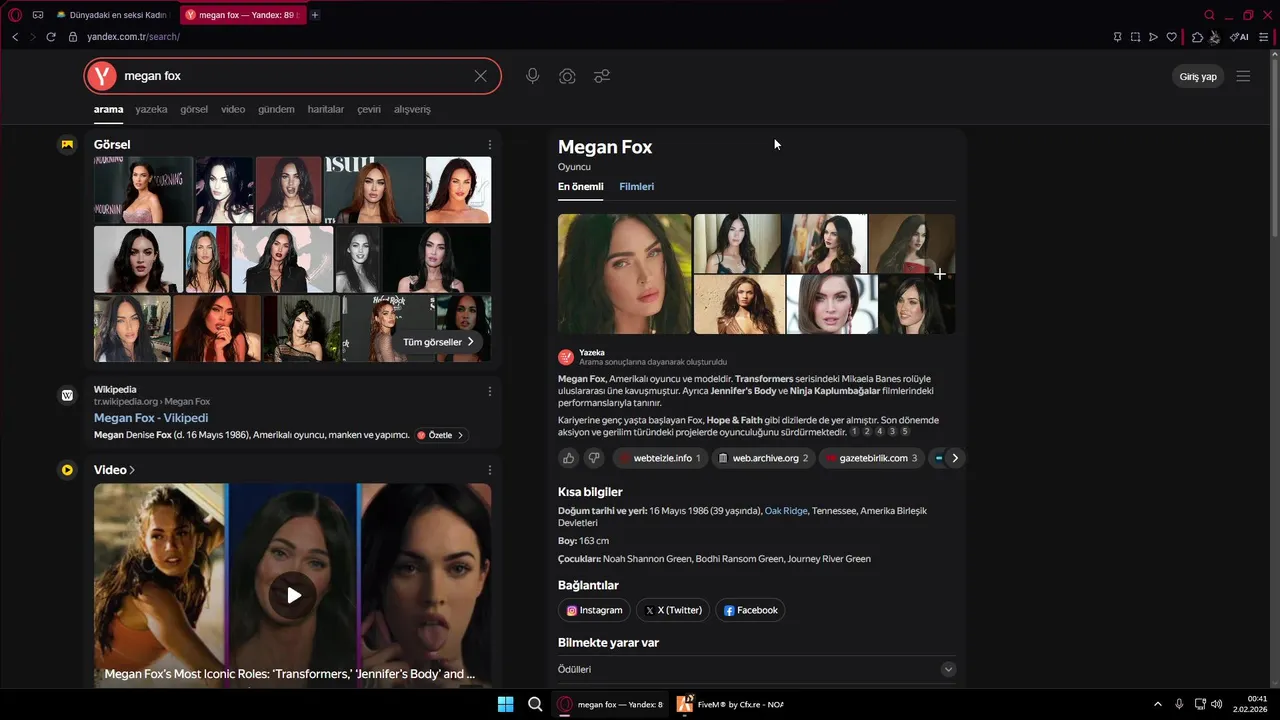Open the Opera main menu icon
Screen dimensions: 1280x720
pos(15,15)
